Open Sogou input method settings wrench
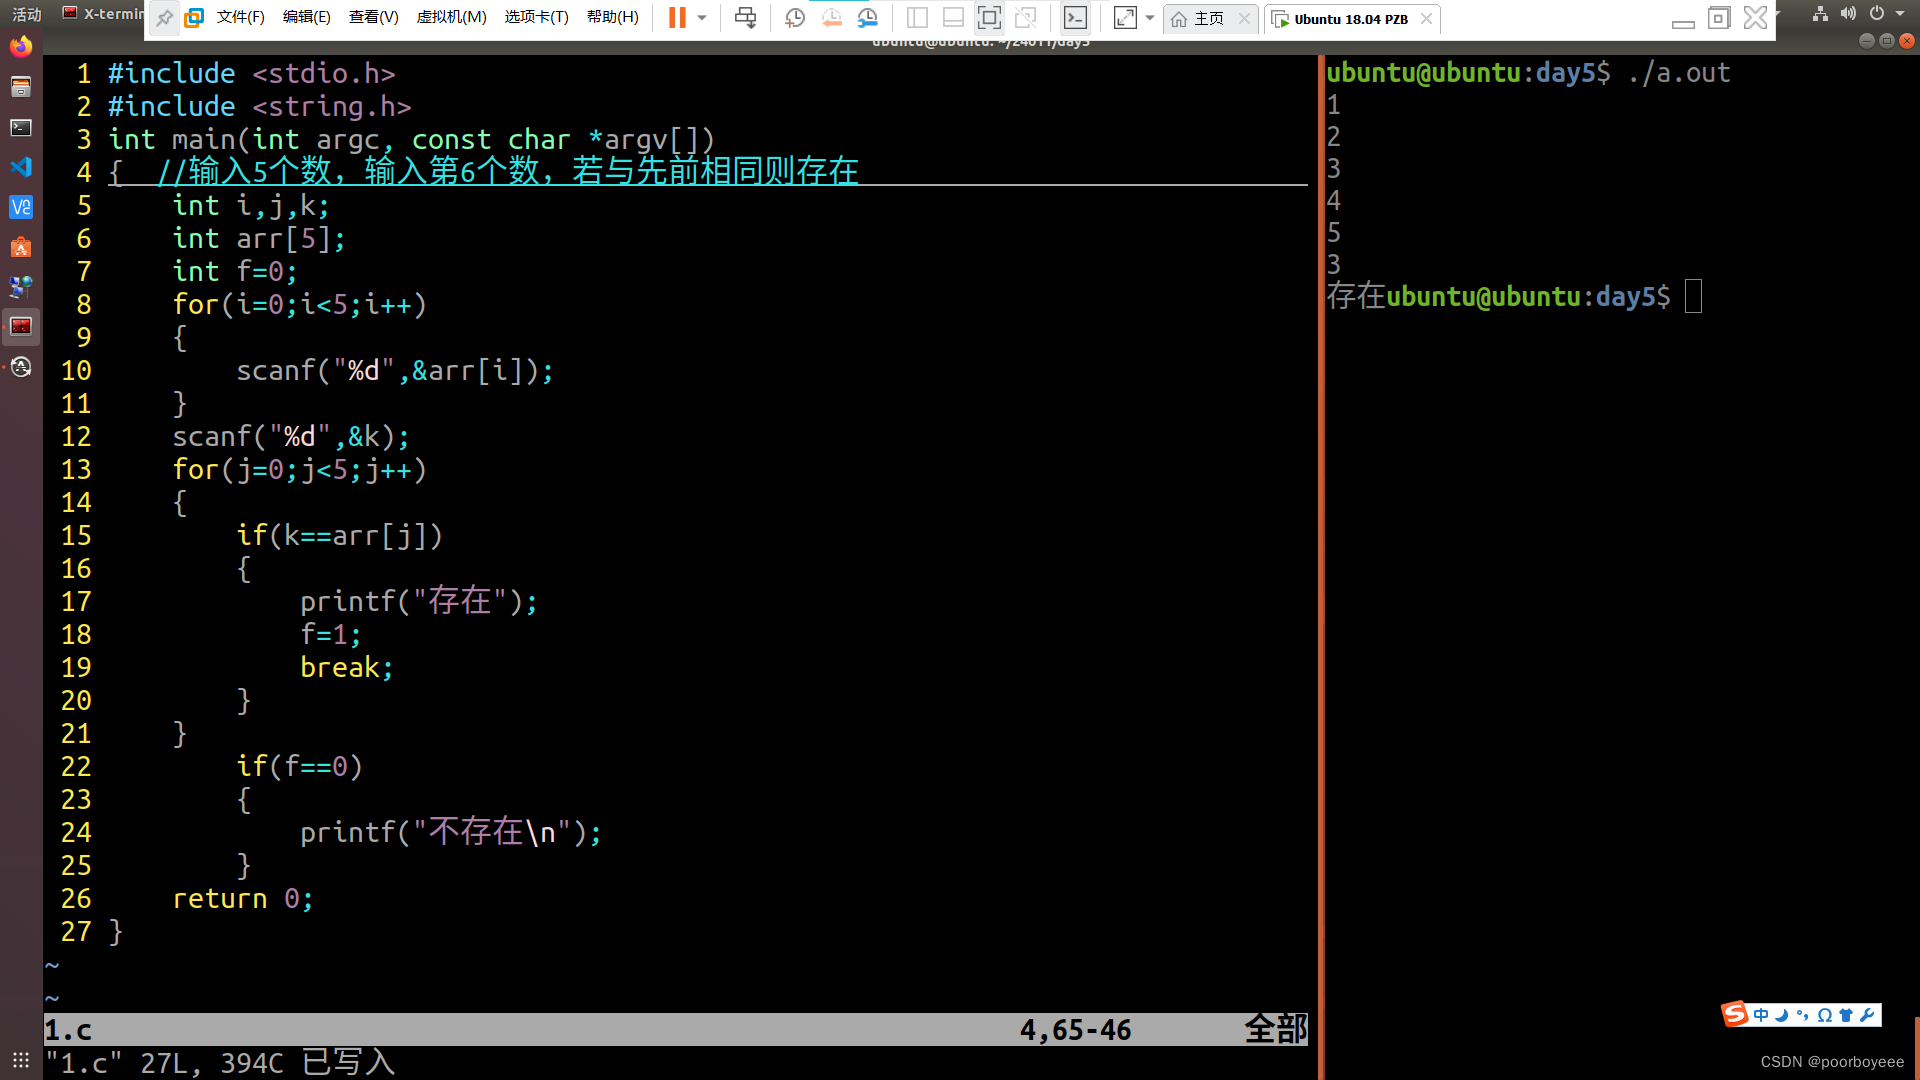Image resolution: width=1920 pixels, height=1080 pixels. pos(1867,1014)
